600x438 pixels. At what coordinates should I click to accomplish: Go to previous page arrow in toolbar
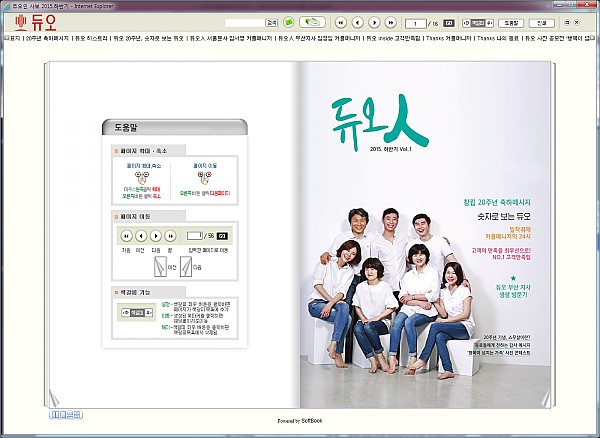(358, 21)
